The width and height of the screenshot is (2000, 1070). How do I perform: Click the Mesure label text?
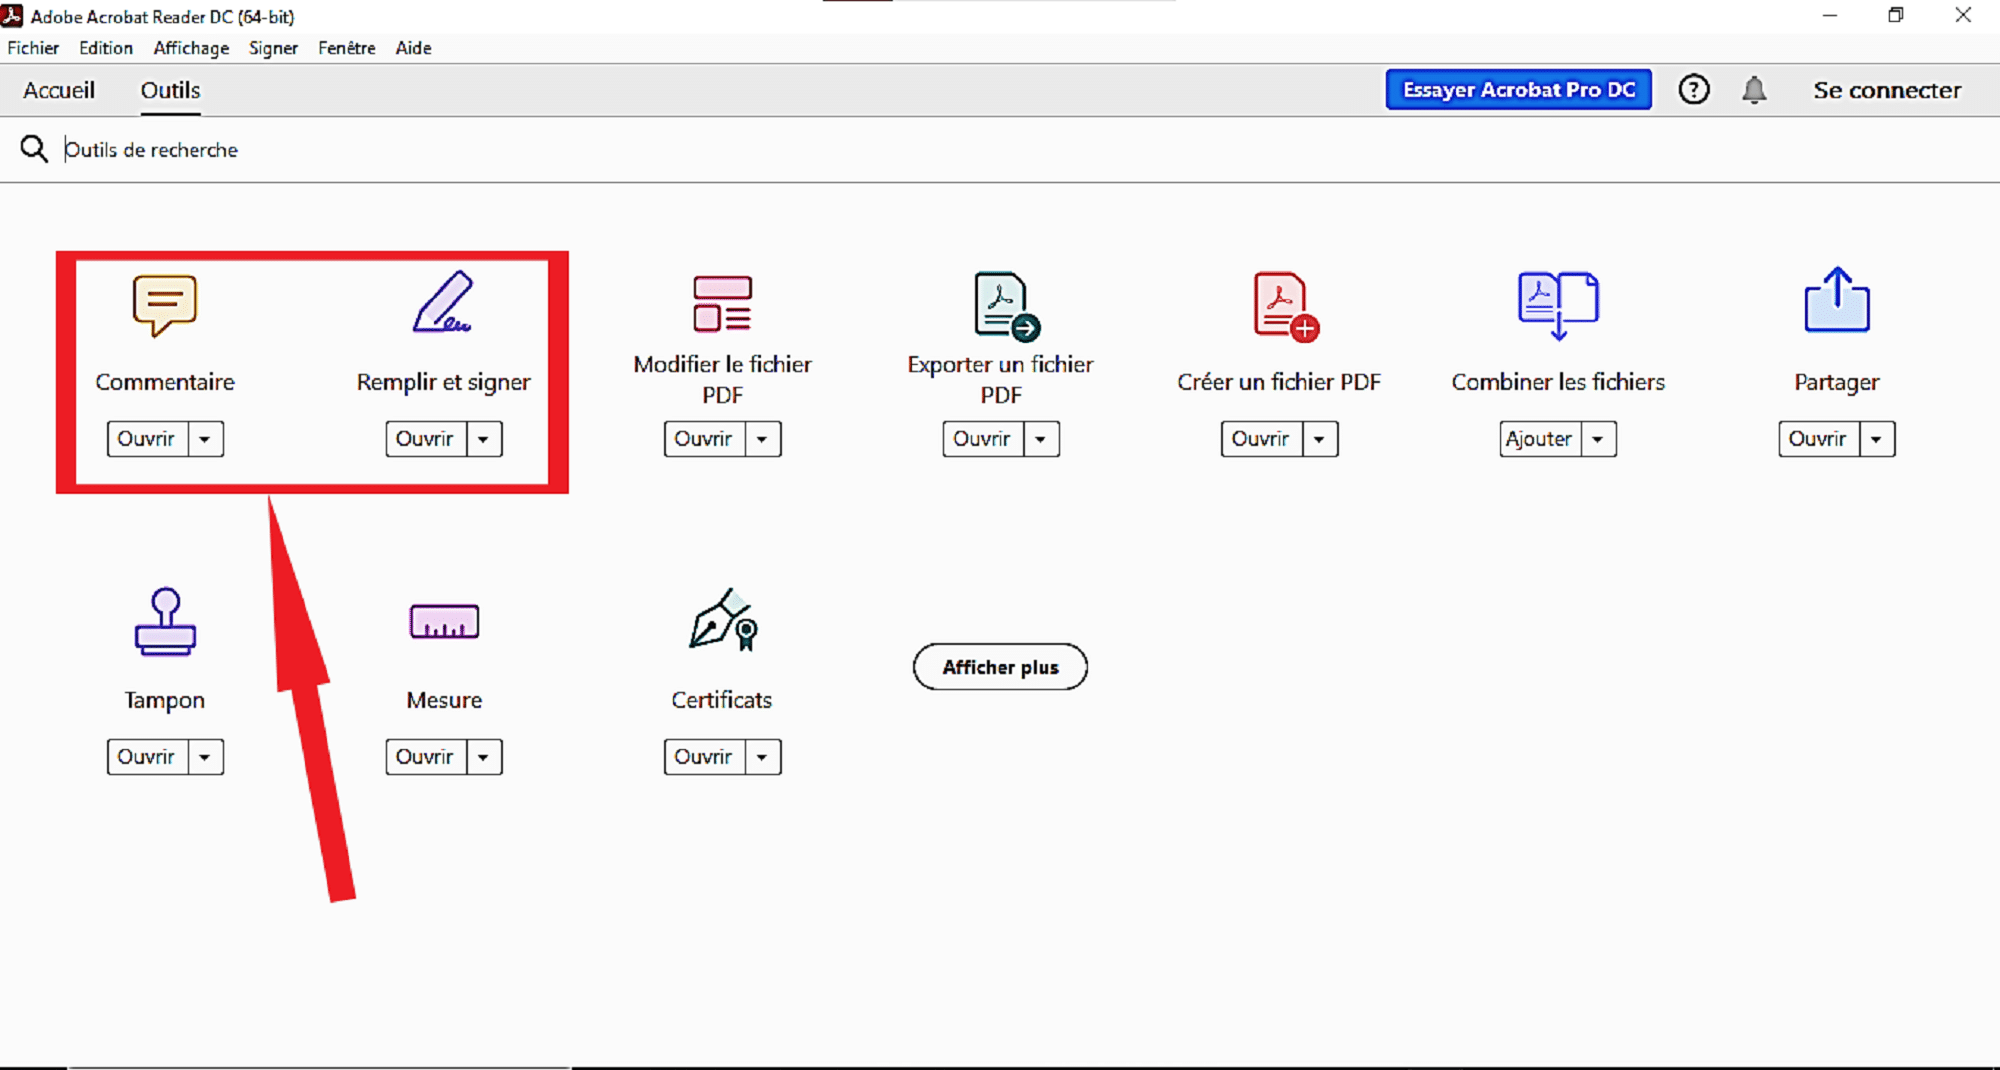[x=444, y=700]
